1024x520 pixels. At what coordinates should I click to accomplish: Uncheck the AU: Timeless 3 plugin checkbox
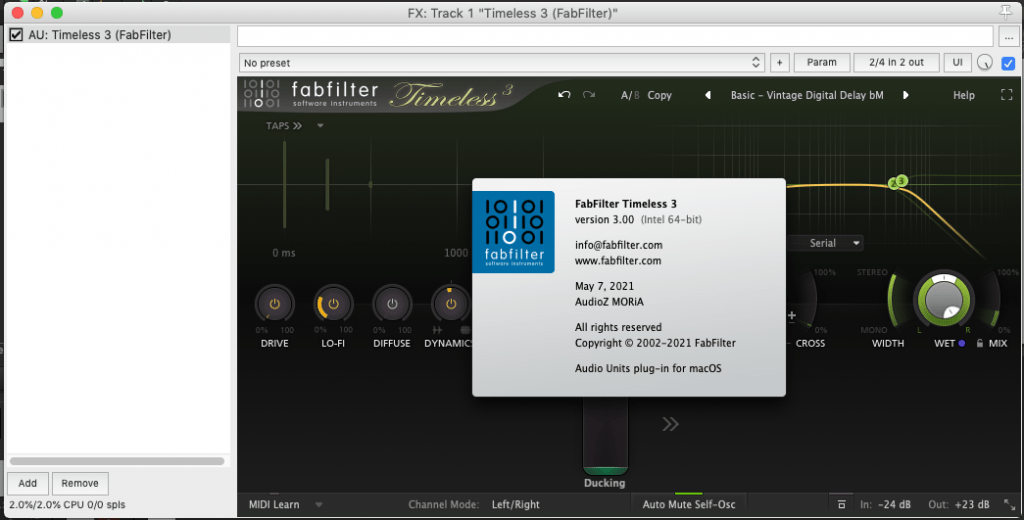point(16,35)
